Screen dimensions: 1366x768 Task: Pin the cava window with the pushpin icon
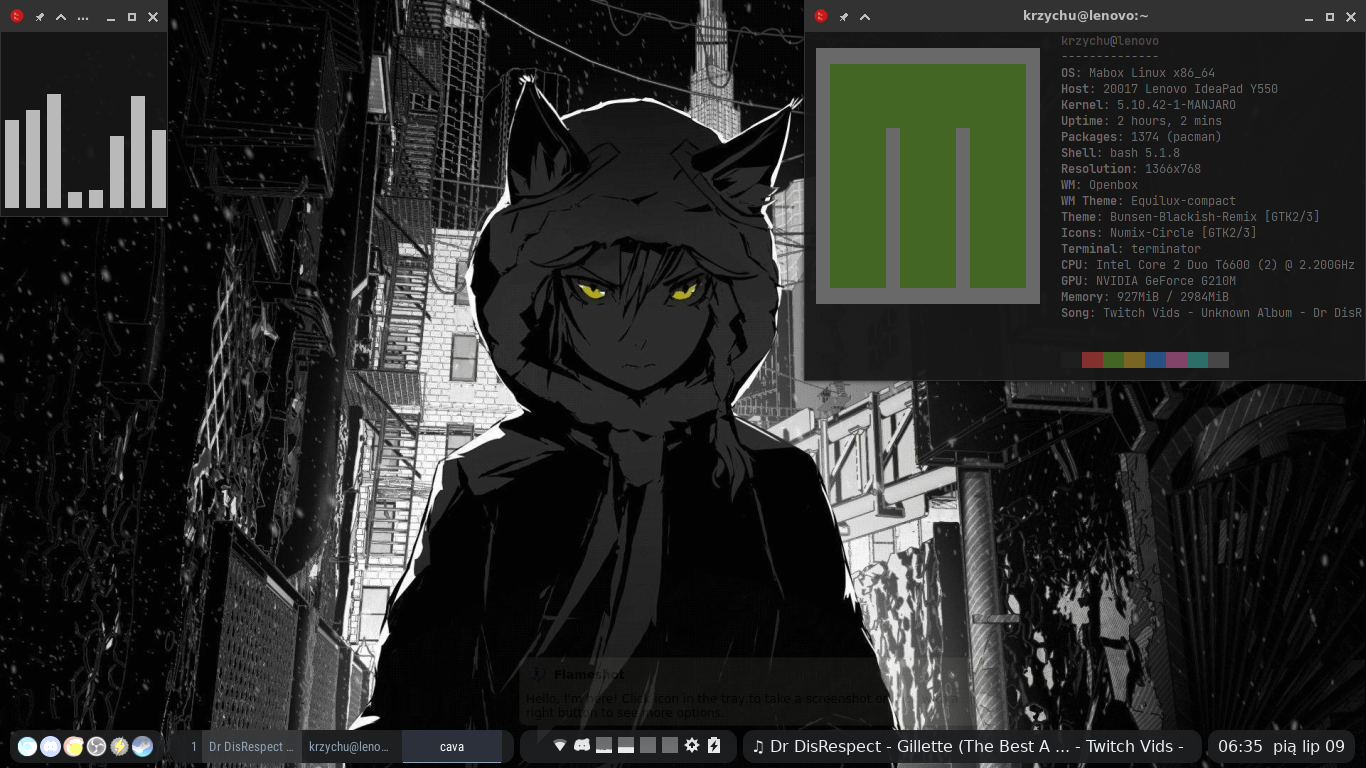pos(39,17)
